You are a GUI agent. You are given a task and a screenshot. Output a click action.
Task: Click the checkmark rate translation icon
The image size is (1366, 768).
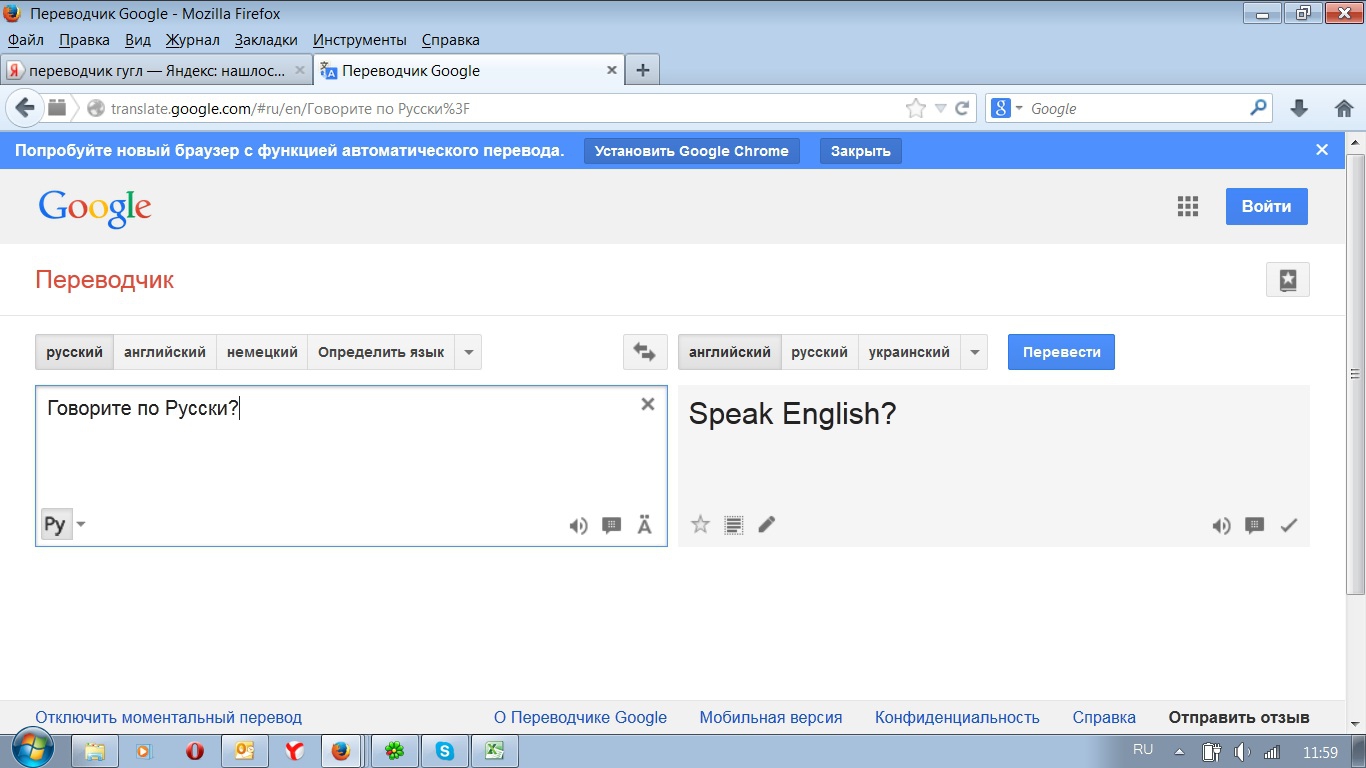pyautogui.click(x=1288, y=526)
